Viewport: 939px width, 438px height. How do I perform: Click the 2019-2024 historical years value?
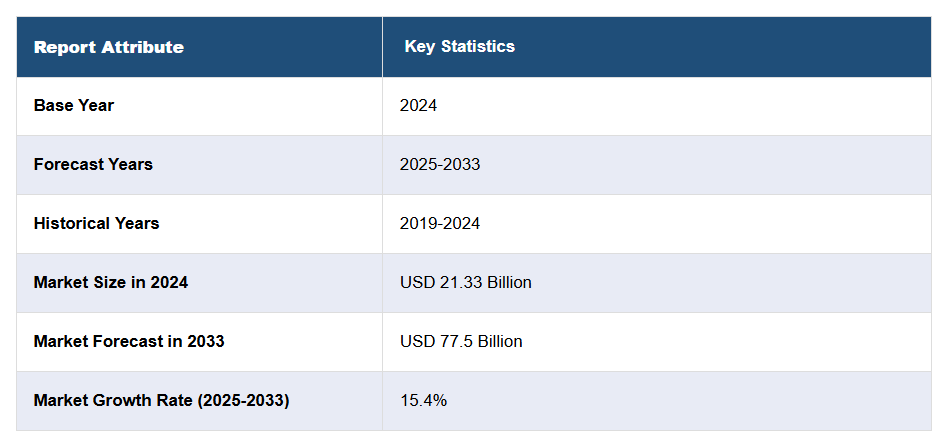pos(440,223)
